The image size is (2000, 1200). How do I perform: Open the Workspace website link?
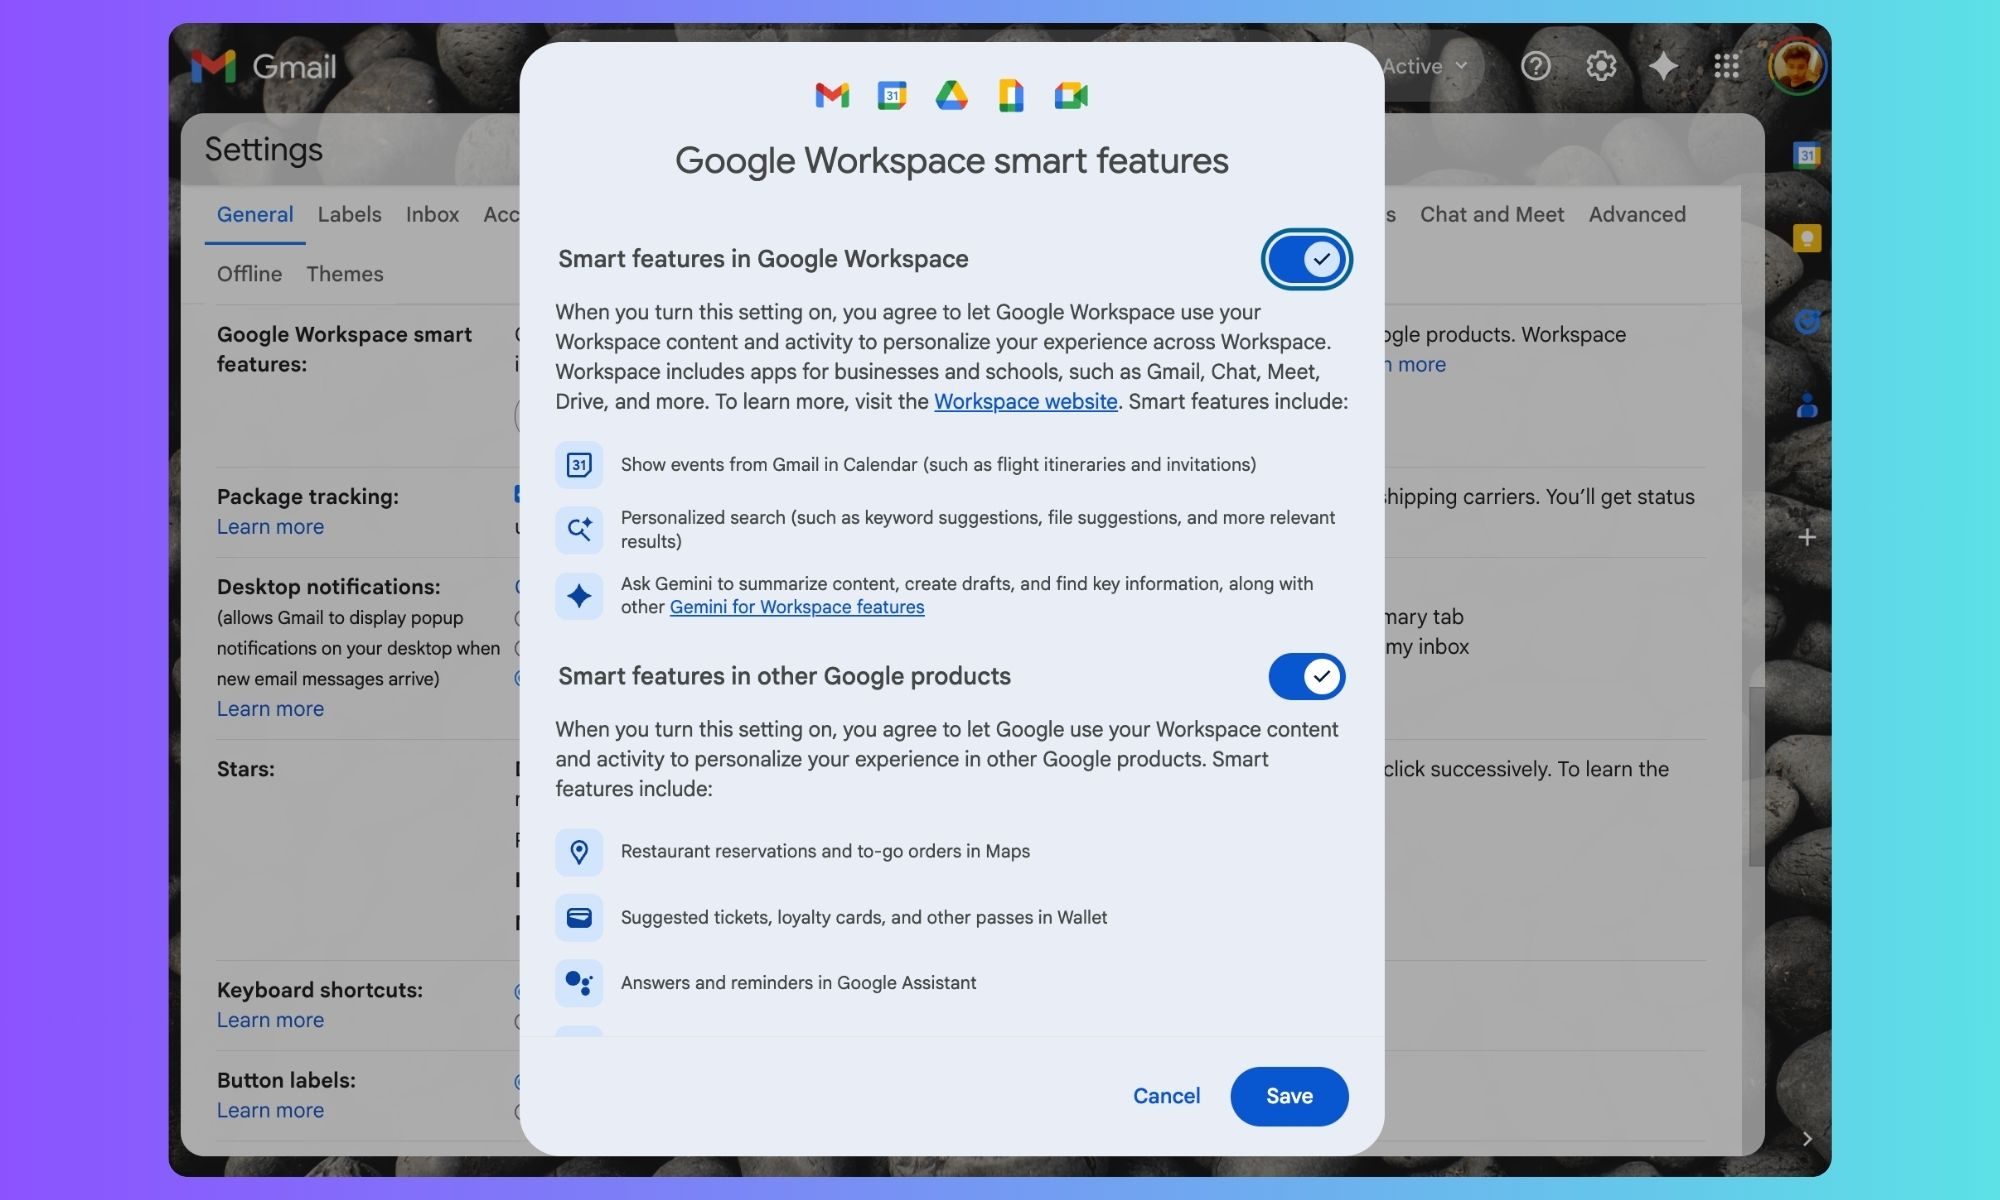1025,401
